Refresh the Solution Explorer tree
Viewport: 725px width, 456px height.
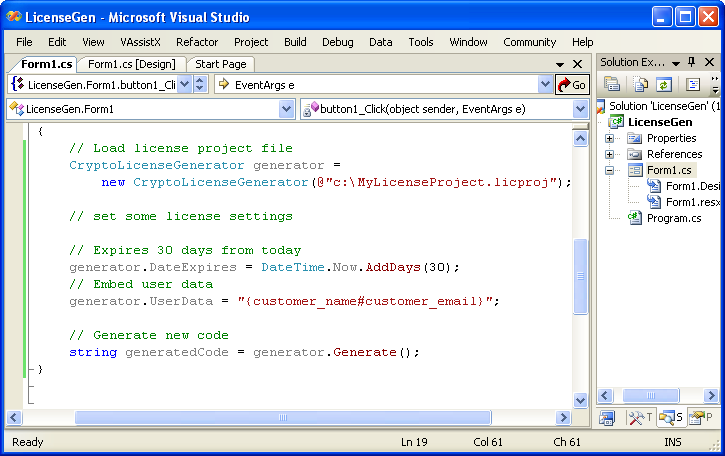663,85
